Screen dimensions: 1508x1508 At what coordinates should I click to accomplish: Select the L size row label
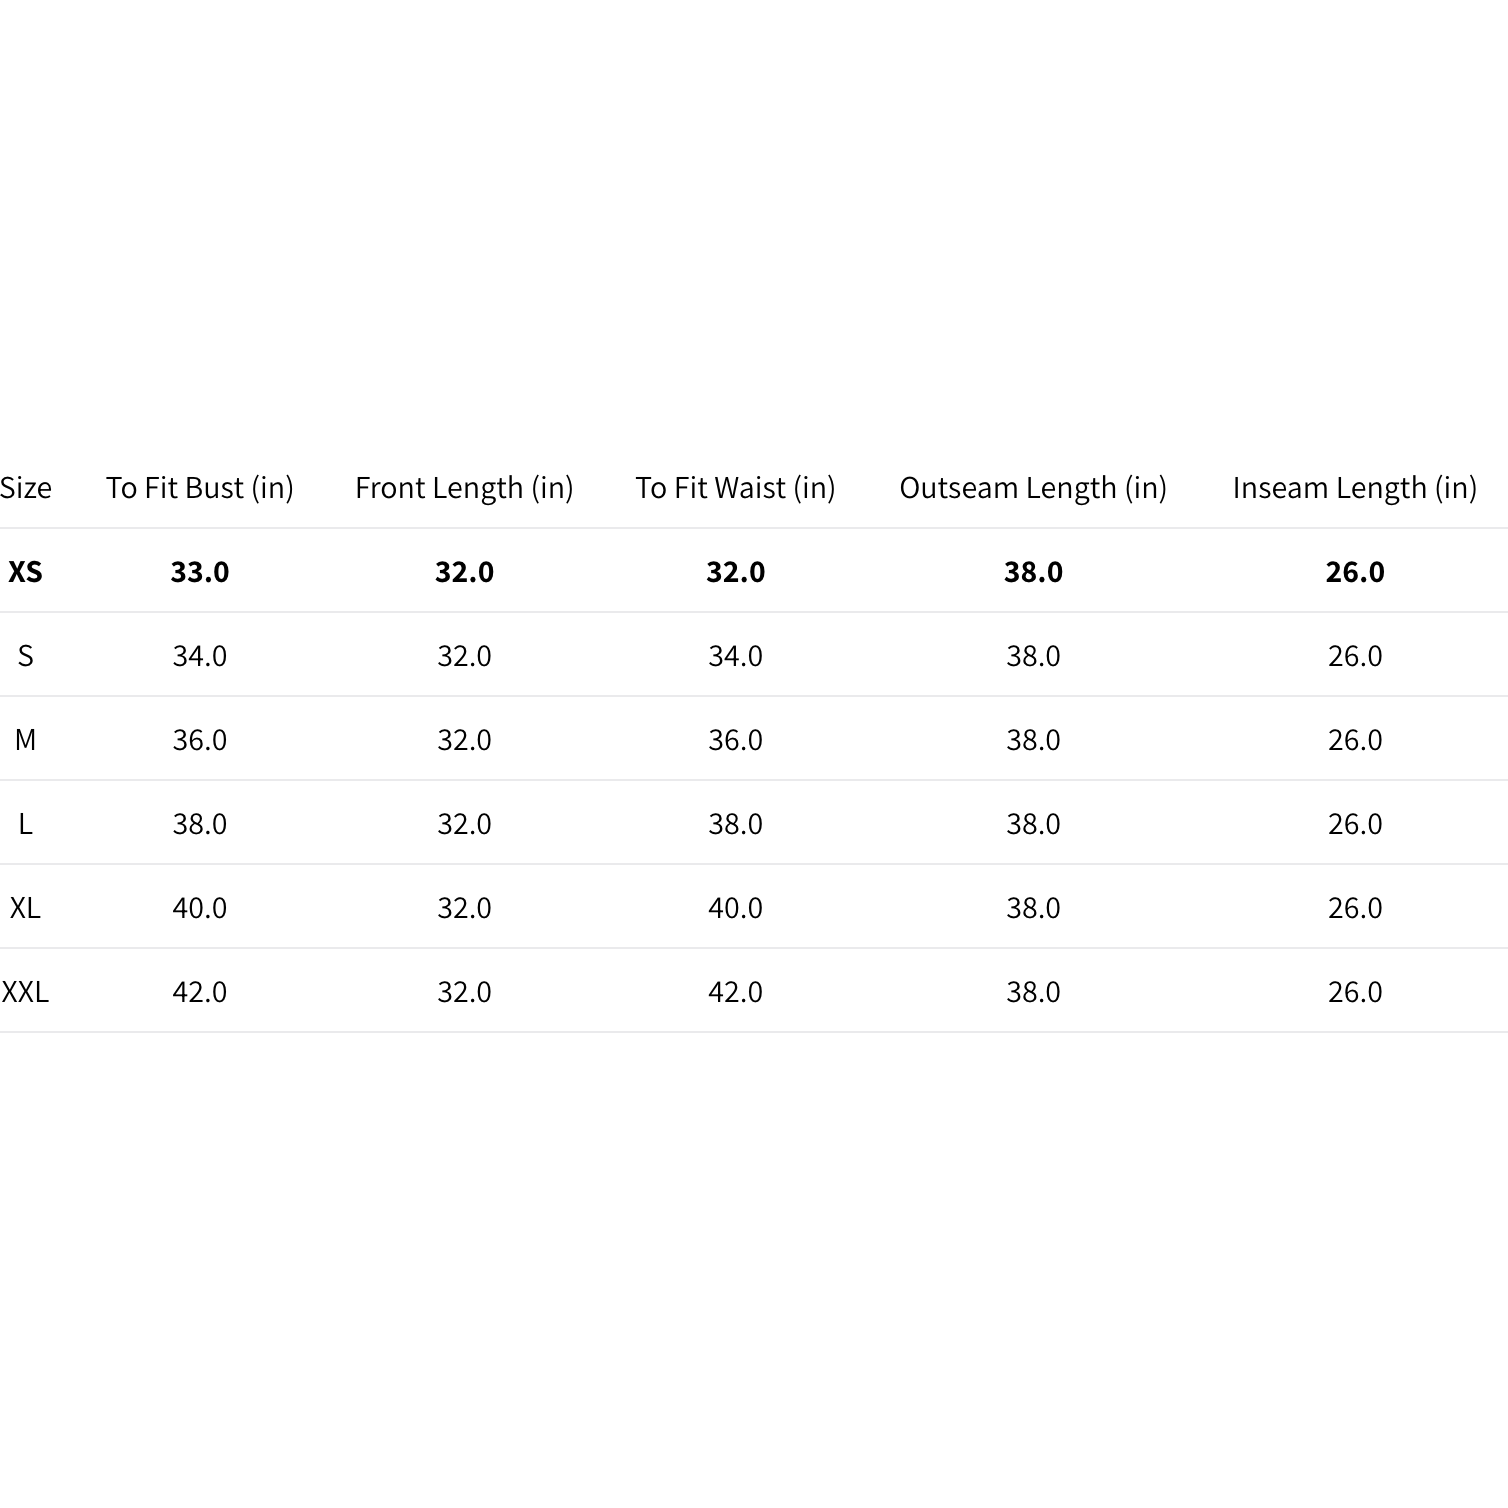point(25,824)
